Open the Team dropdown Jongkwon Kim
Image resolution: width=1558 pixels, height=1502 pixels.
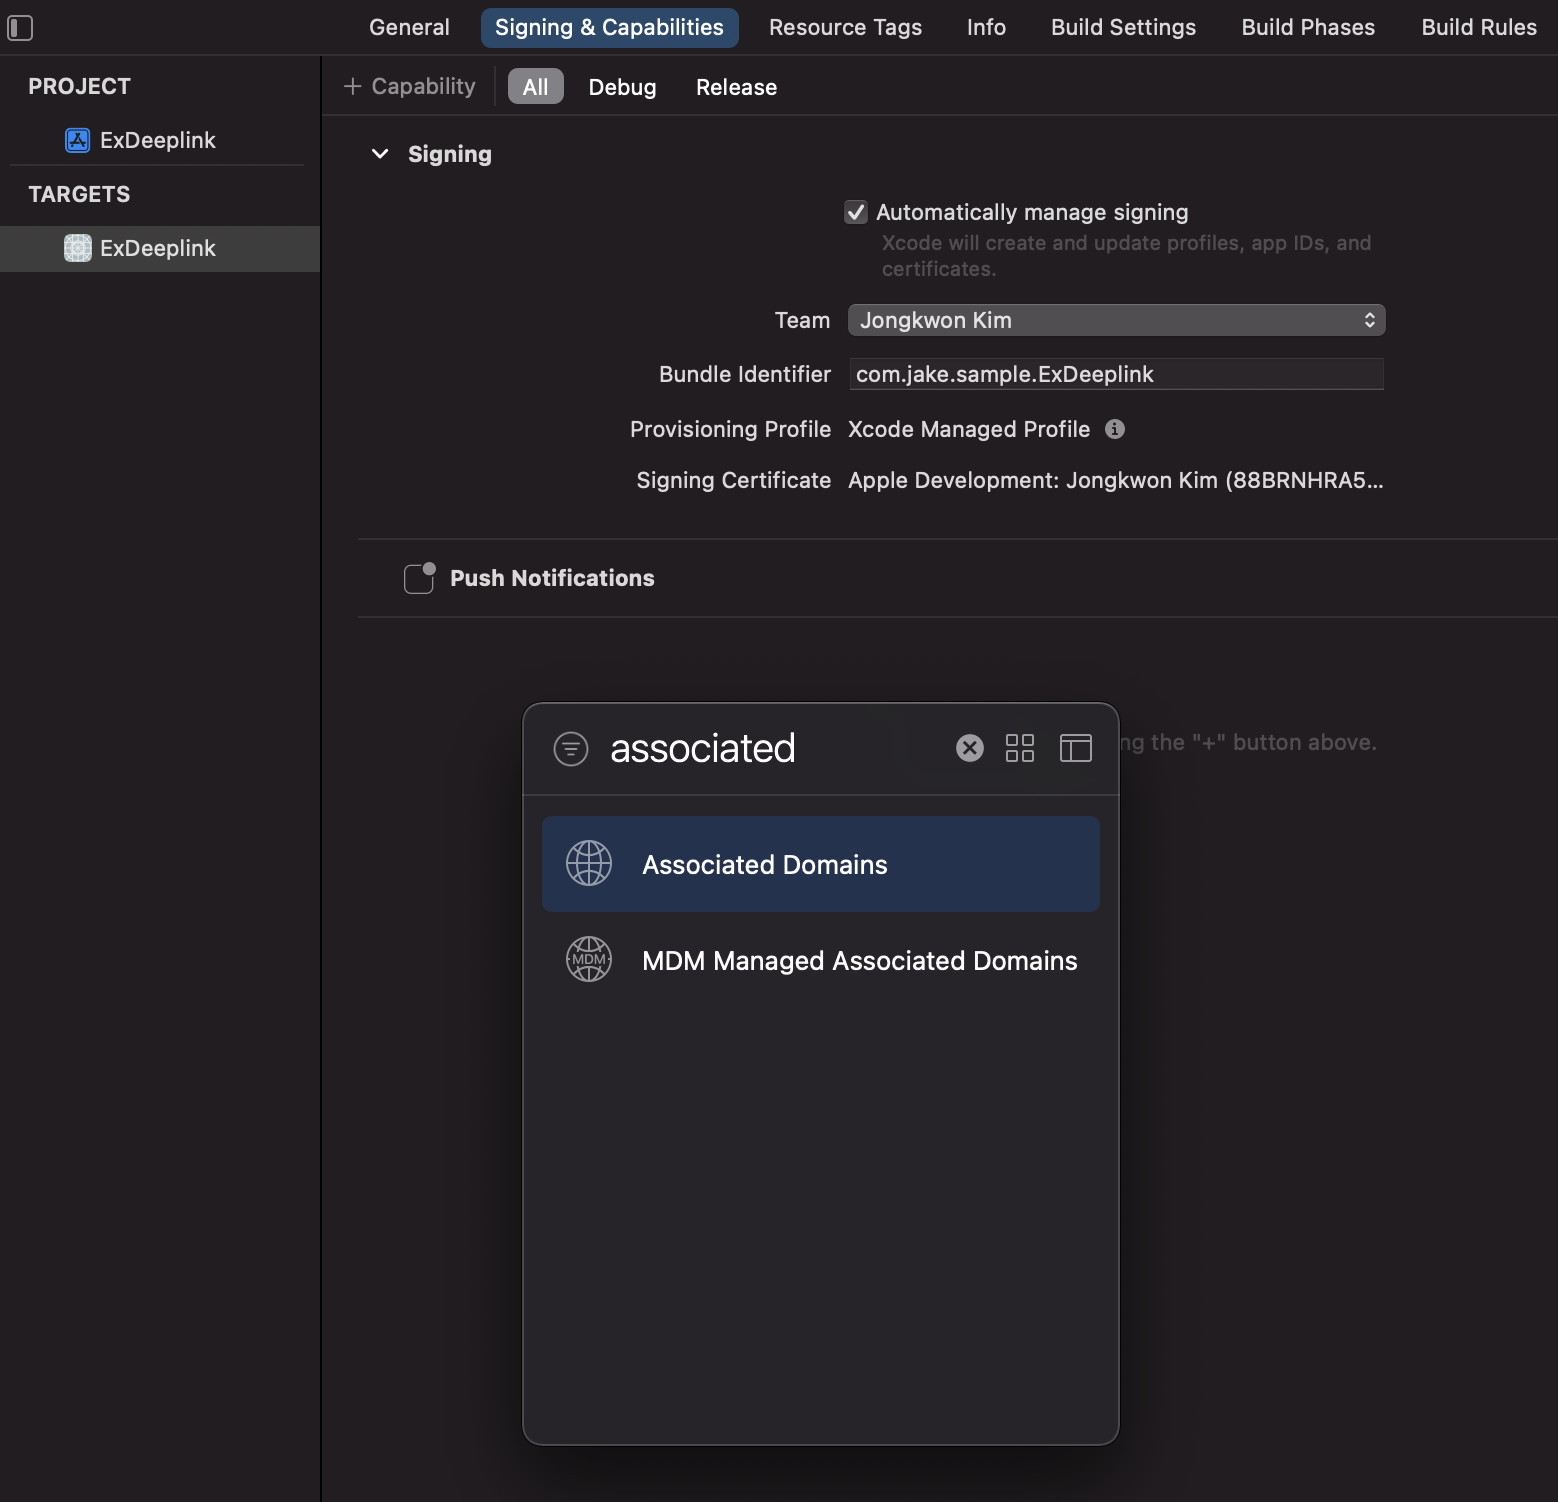1116,320
